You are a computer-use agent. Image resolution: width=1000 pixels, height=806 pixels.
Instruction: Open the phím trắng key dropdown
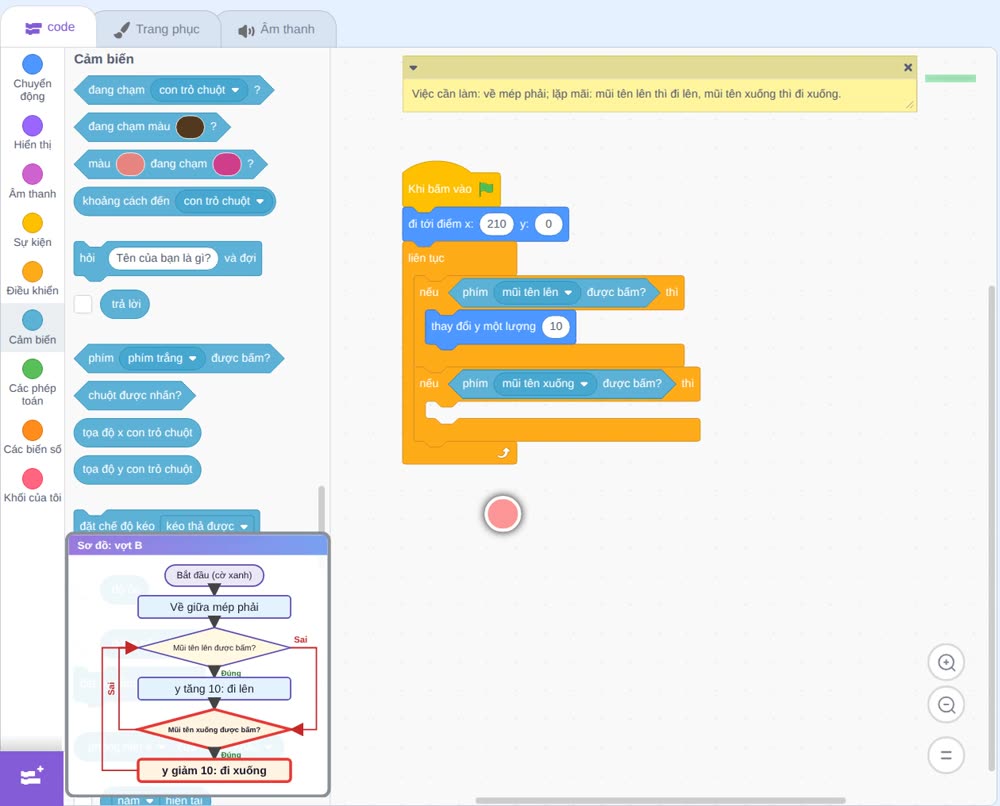[162, 358]
